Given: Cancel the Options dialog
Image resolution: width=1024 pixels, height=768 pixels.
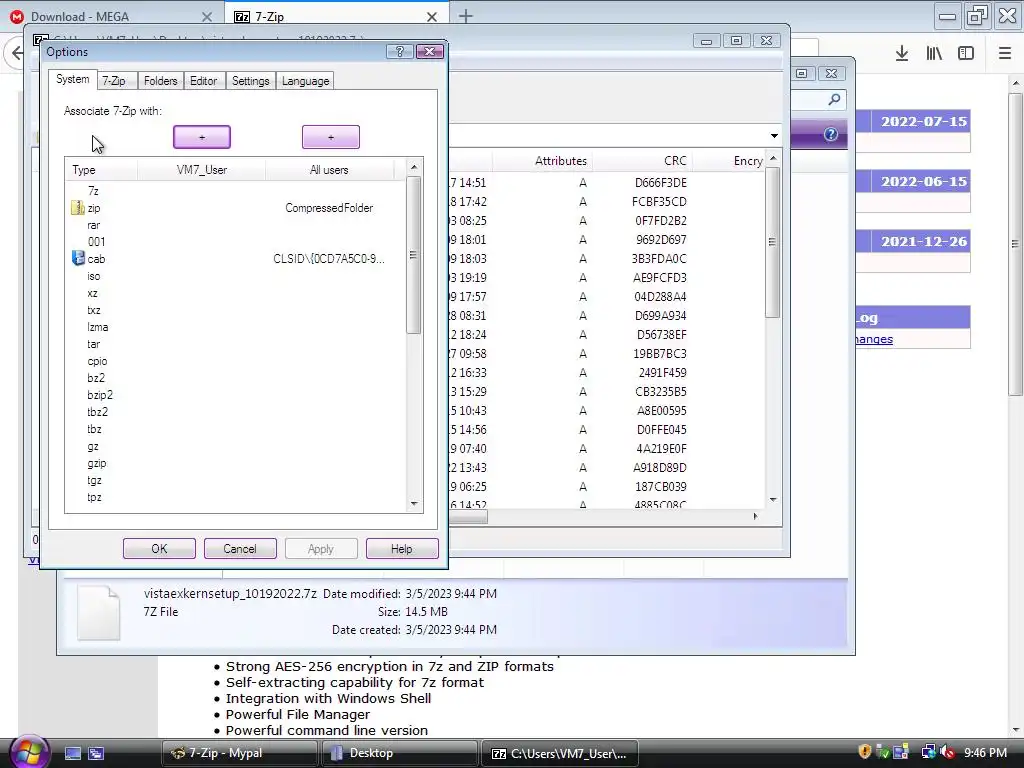Looking at the screenshot, I should [240, 549].
